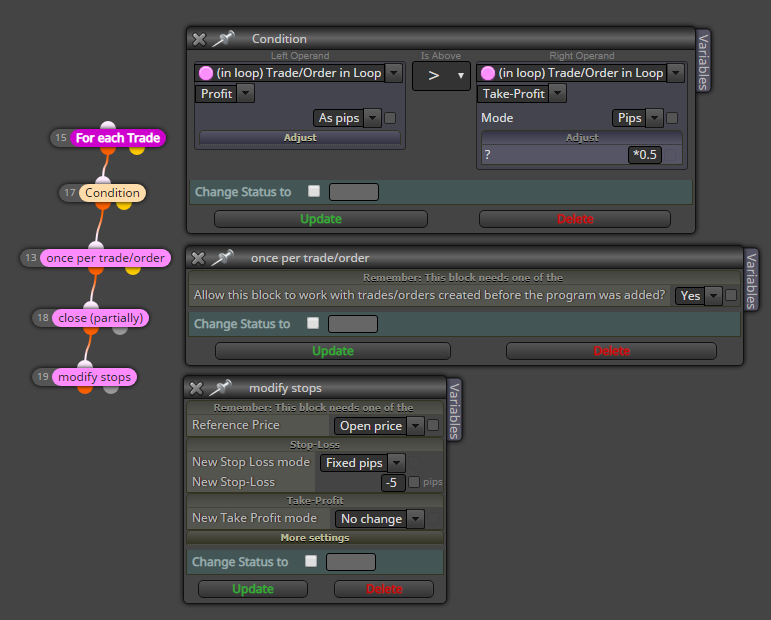The height and width of the screenshot is (620, 771).
Task: Open Variables tab of modify stops panel
Action: pos(454,410)
